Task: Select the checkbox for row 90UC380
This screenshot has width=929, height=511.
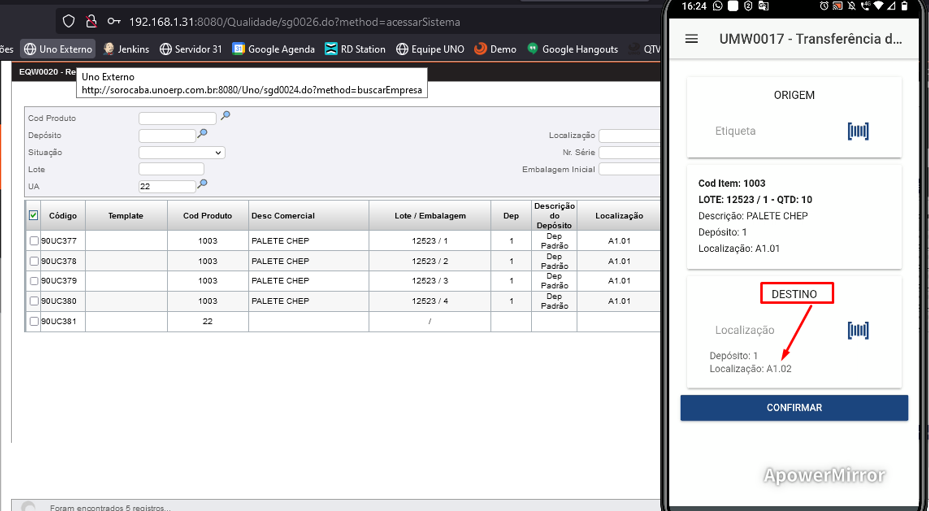Action: 34,301
